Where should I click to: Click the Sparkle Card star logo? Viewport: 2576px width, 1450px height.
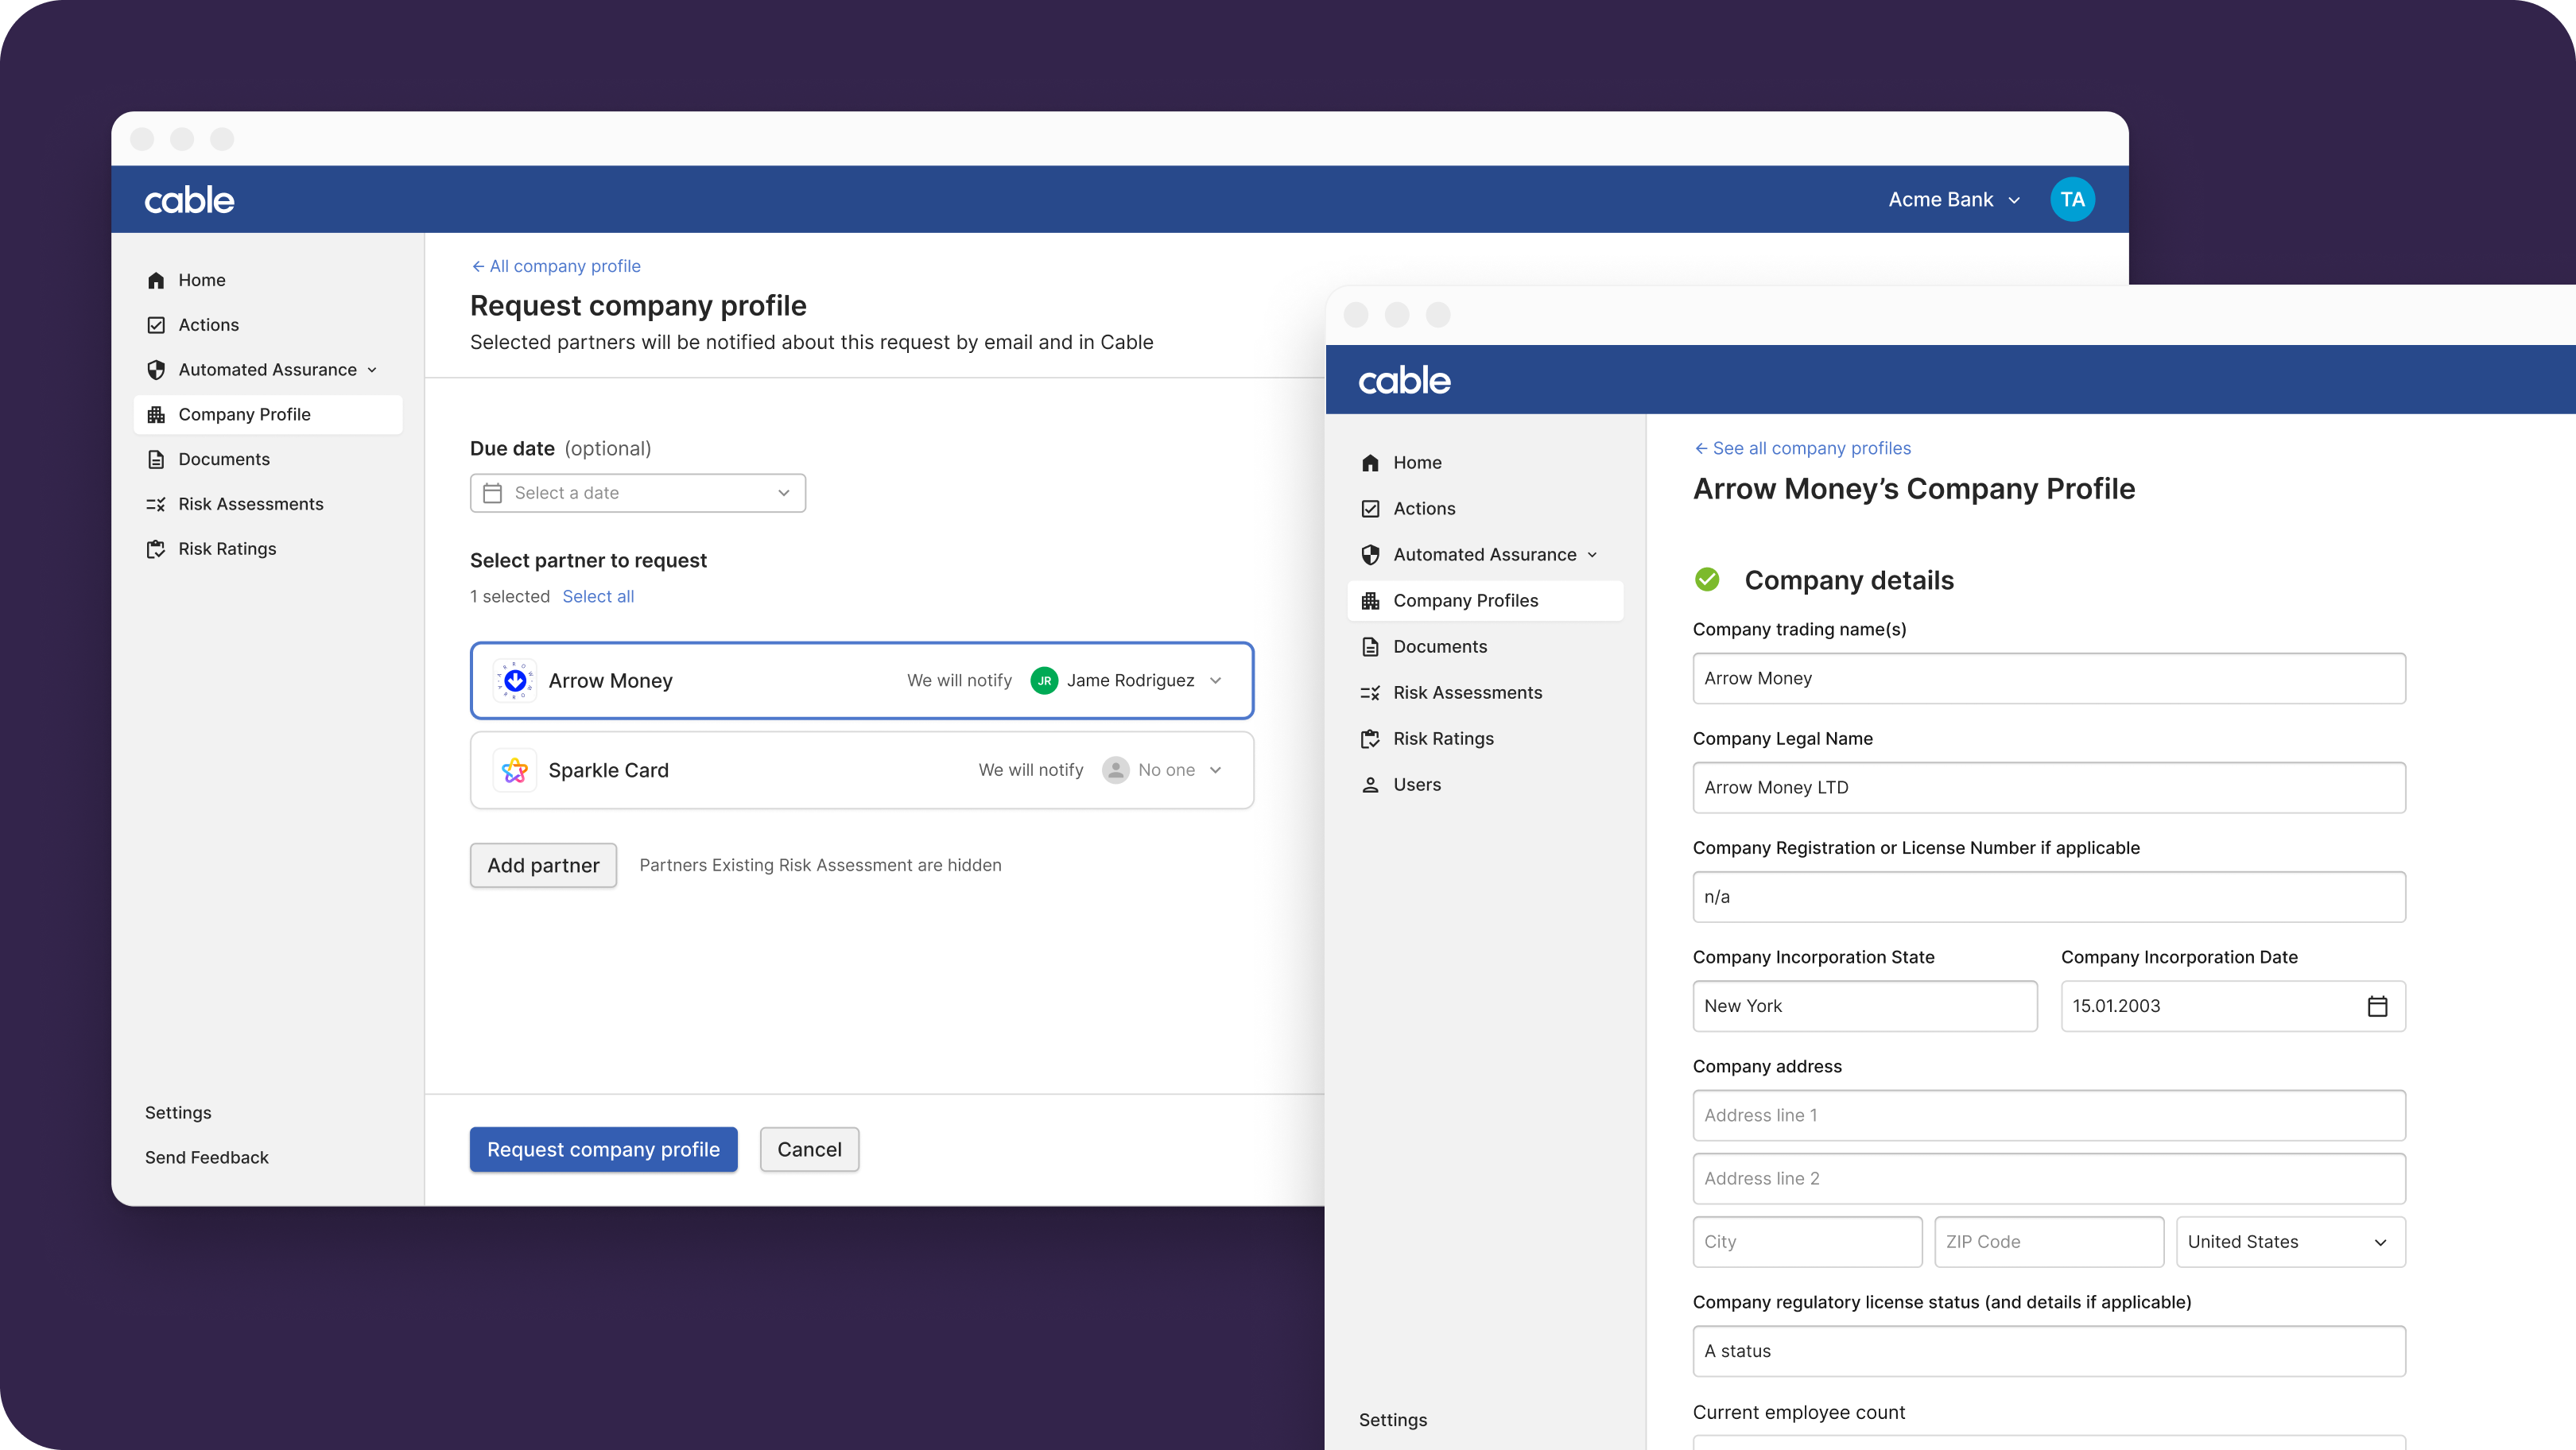point(515,770)
